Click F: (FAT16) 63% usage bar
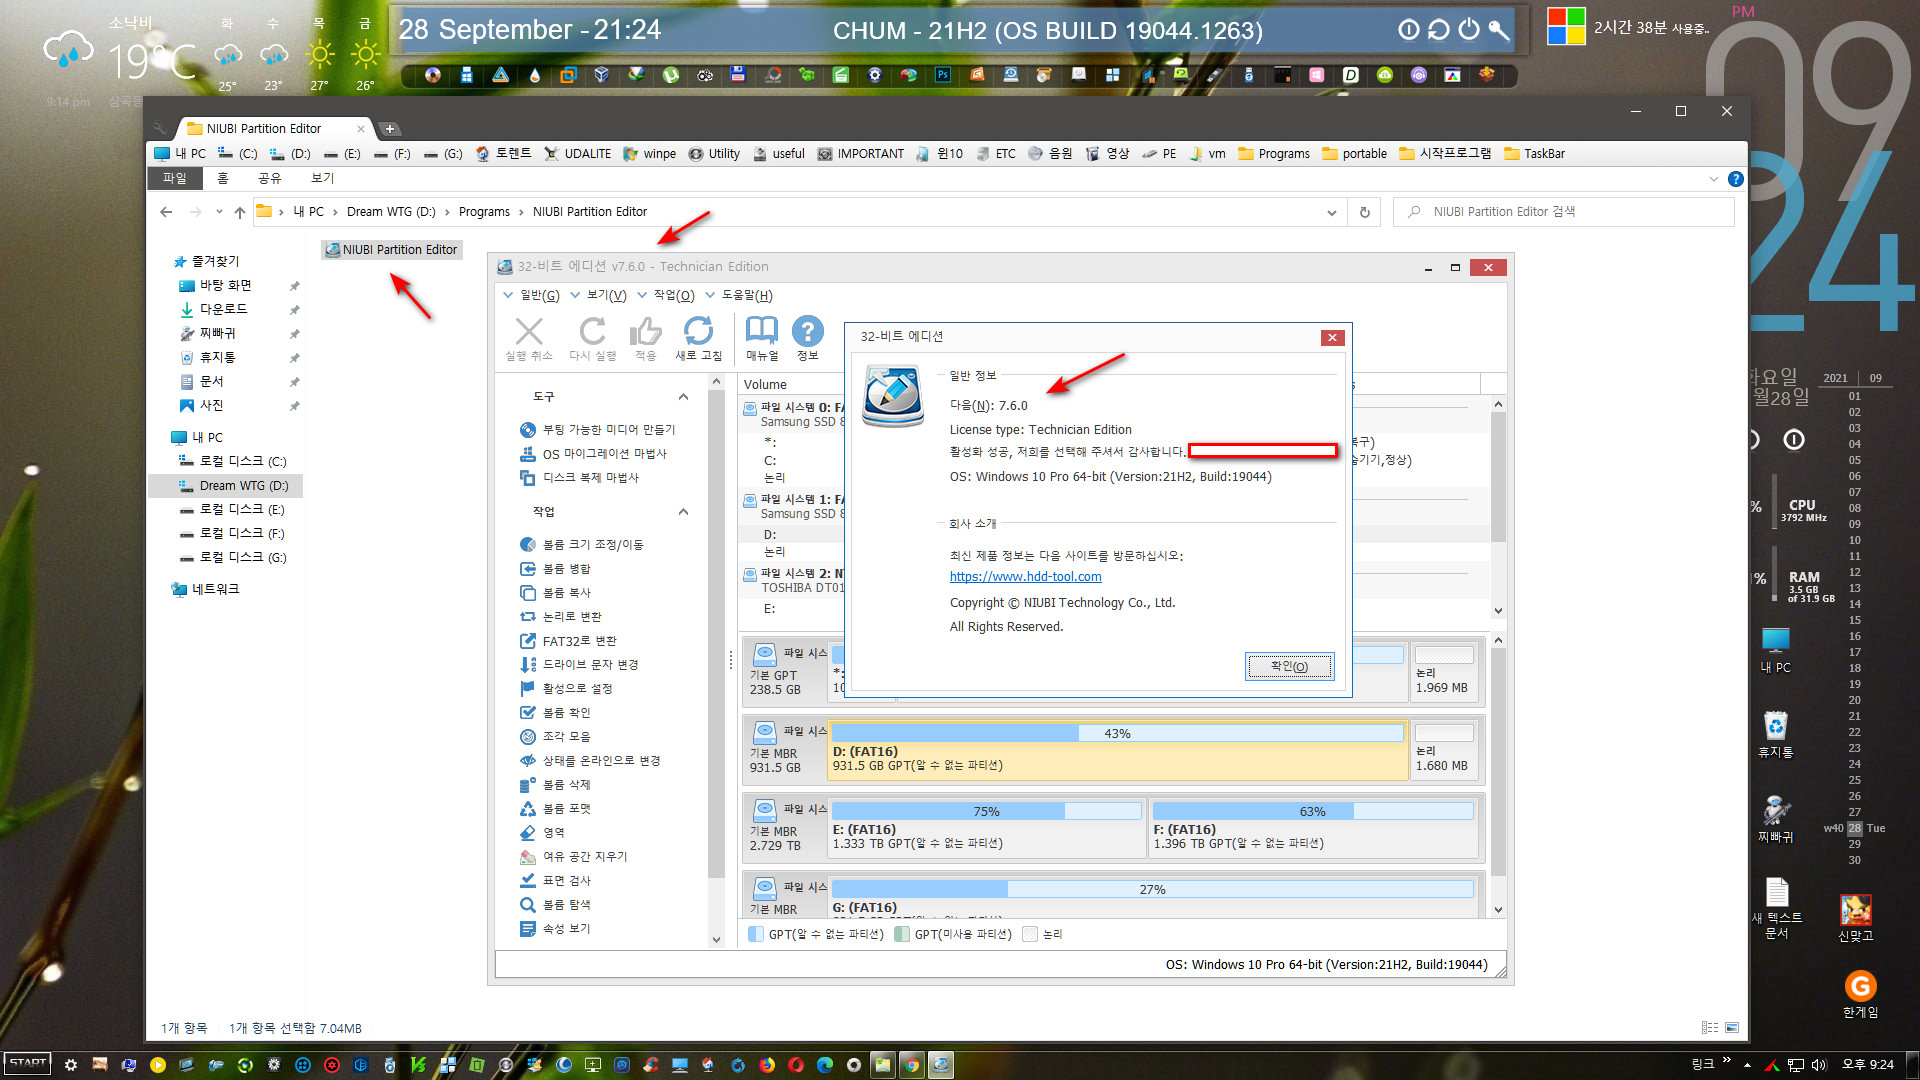Image resolution: width=1920 pixels, height=1080 pixels. pos(1312,812)
